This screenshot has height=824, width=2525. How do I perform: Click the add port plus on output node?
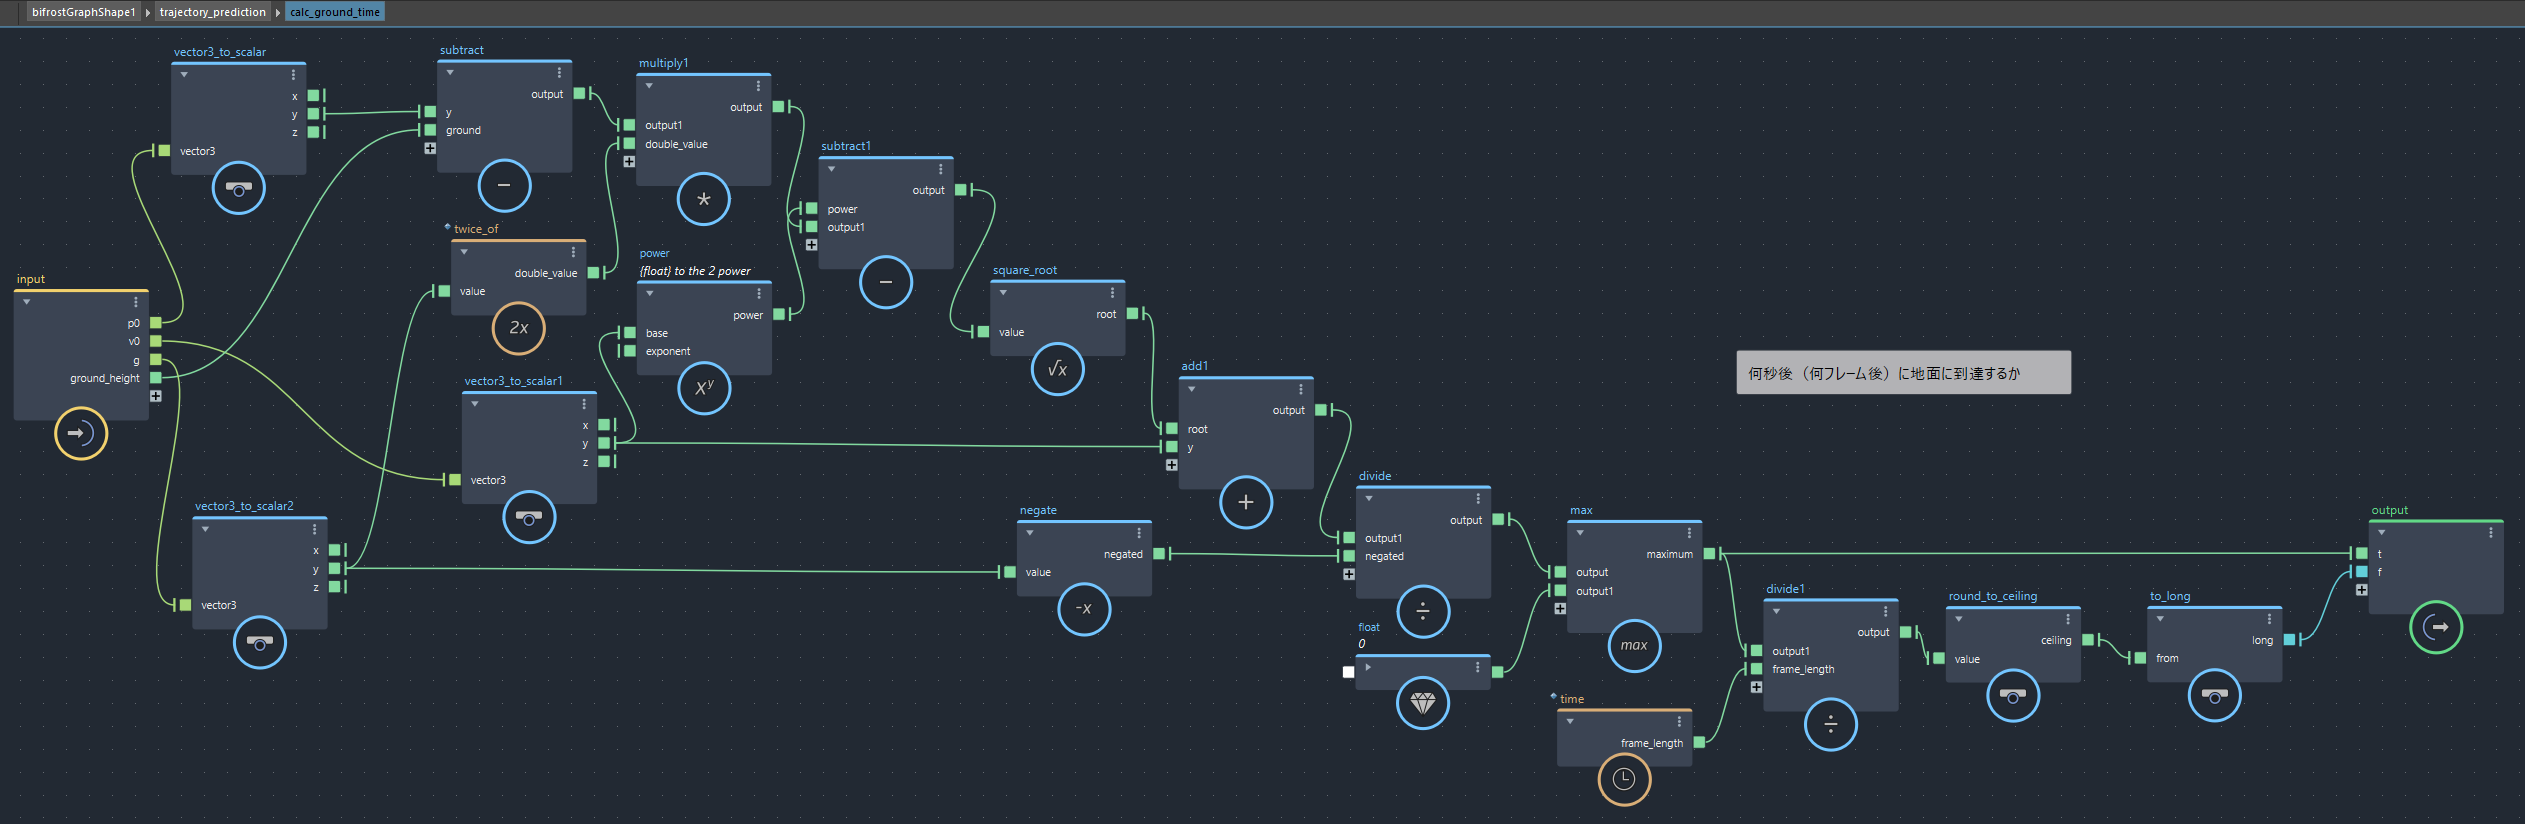[x=2361, y=590]
